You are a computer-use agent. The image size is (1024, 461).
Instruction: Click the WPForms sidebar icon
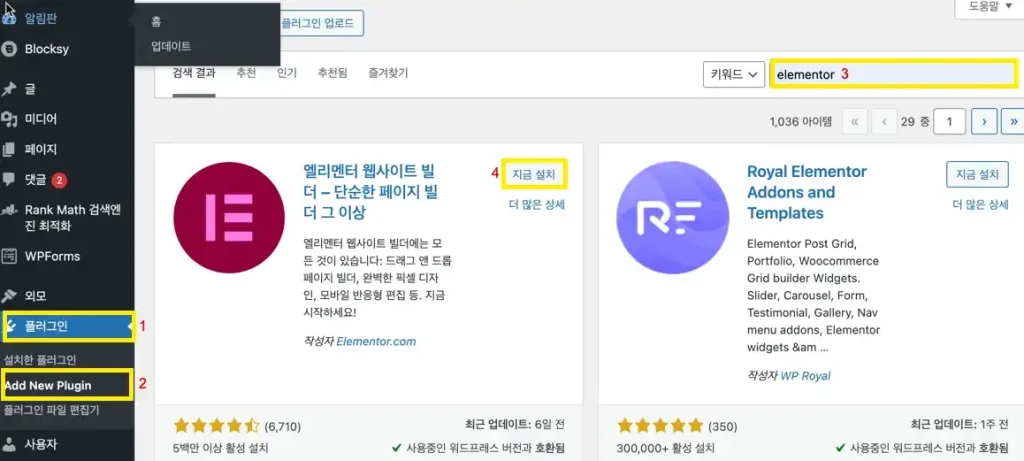pyautogui.click(x=10, y=256)
